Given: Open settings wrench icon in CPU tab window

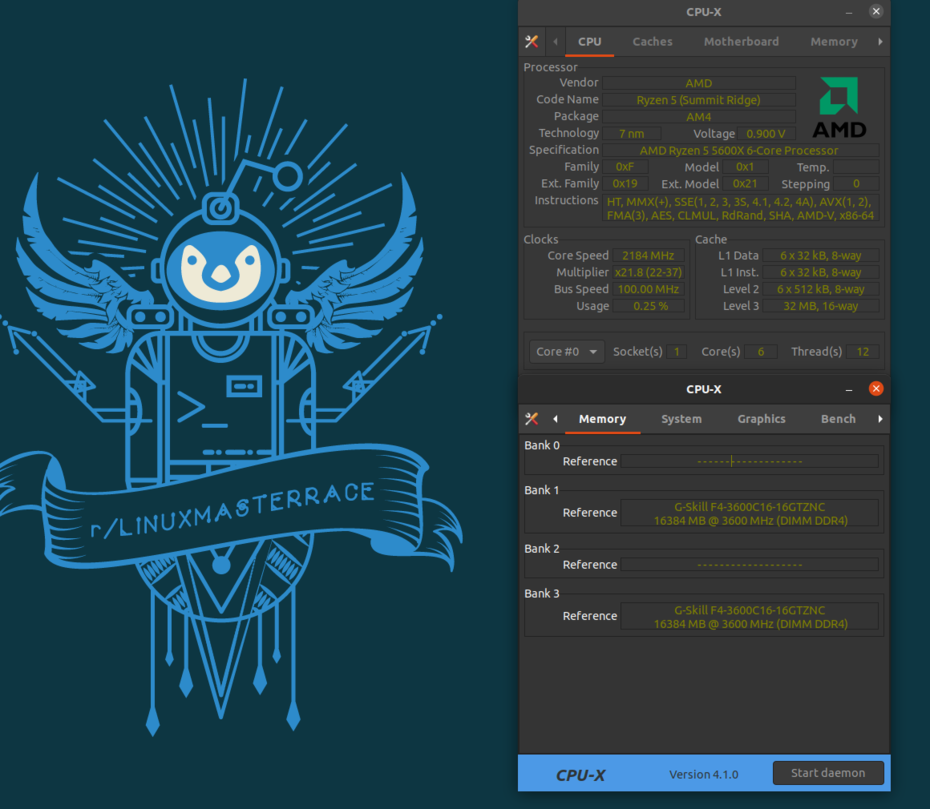Looking at the screenshot, I should (532, 42).
